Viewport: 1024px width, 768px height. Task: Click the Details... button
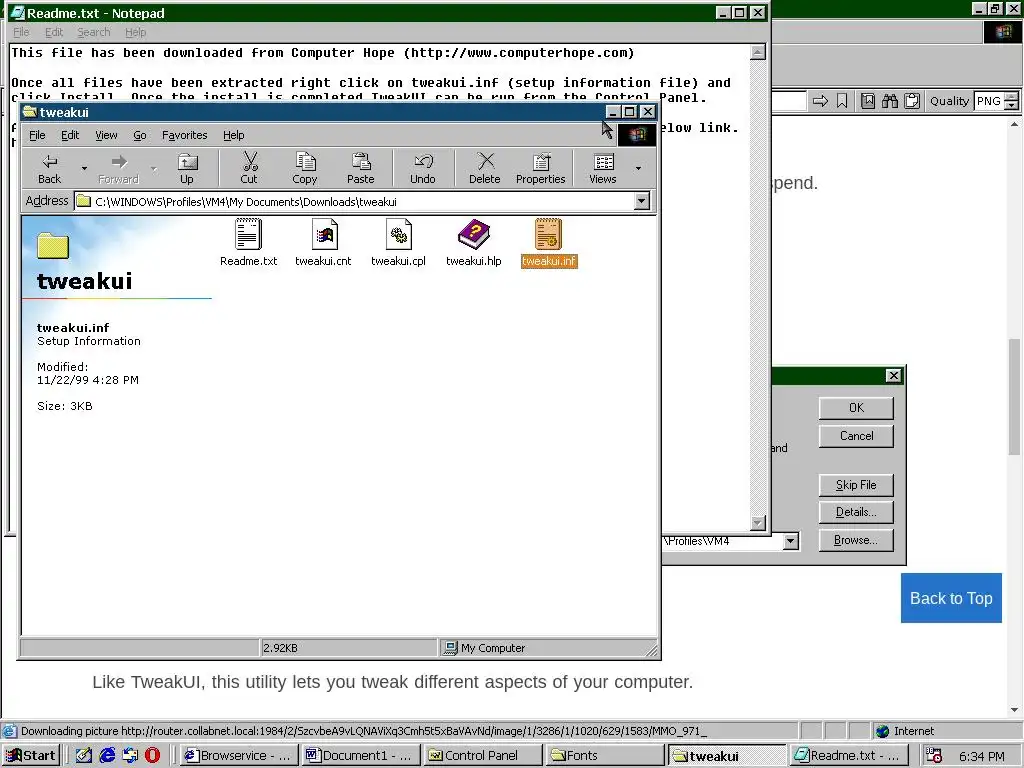[x=856, y=513]
